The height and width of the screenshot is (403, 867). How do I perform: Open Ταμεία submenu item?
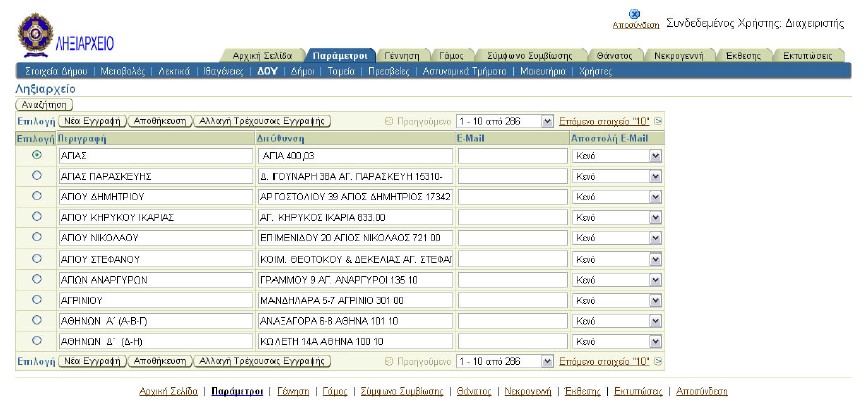tap(341, 71)
